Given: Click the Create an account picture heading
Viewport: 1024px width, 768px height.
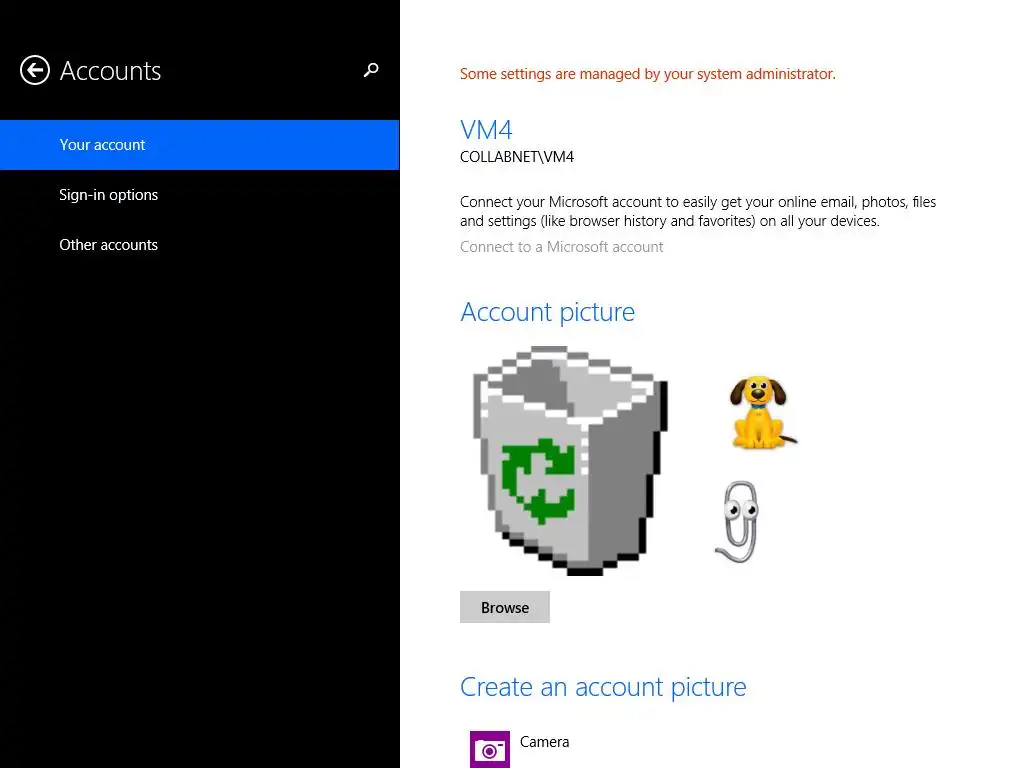Looking at the screenshot, I should 603,687.
